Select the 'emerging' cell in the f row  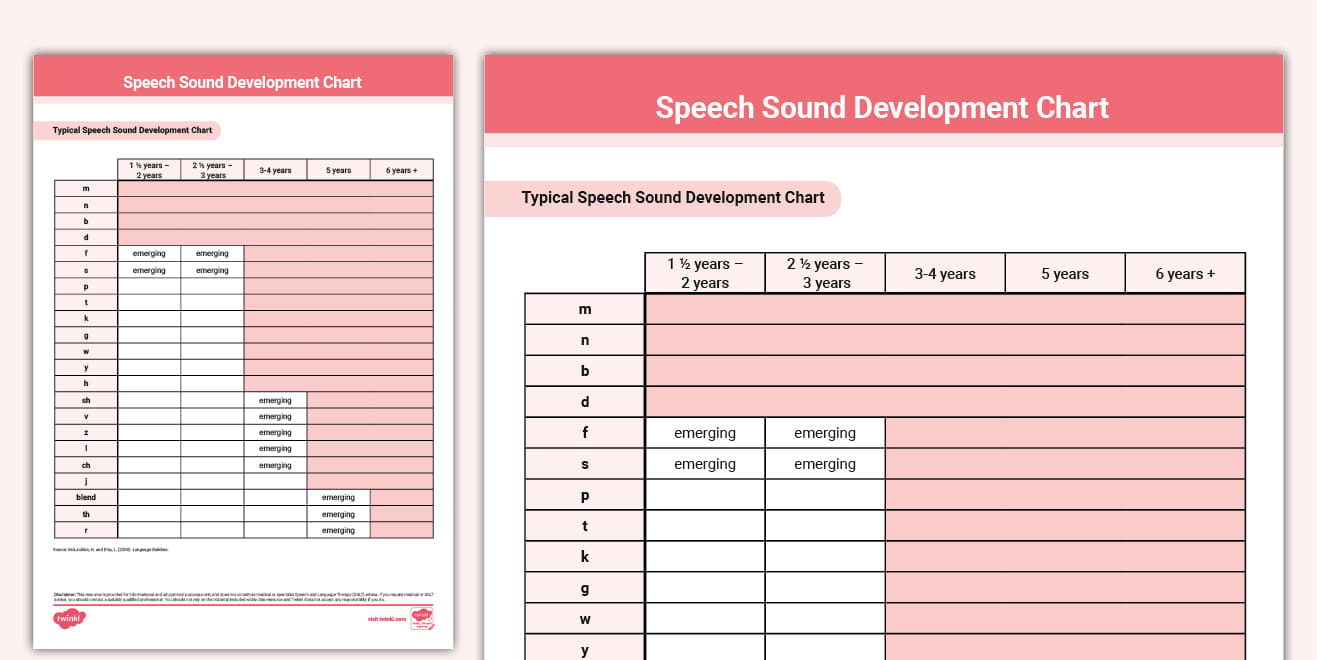[x=705, y=432]
